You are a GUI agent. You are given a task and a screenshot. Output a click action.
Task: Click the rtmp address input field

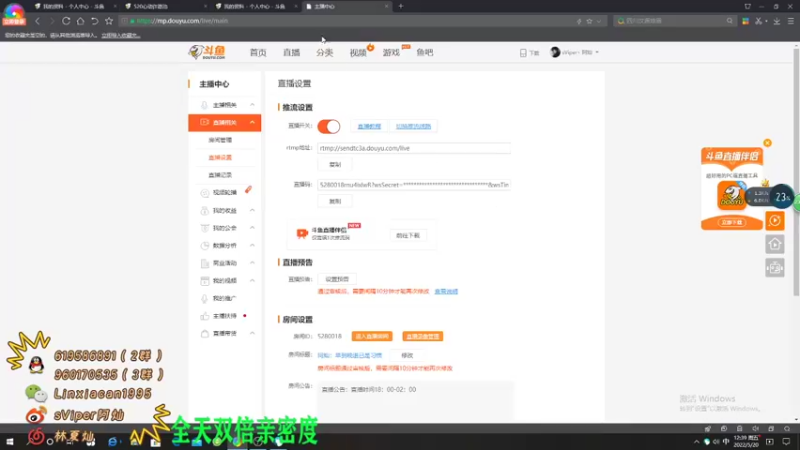tap(414, 148)
